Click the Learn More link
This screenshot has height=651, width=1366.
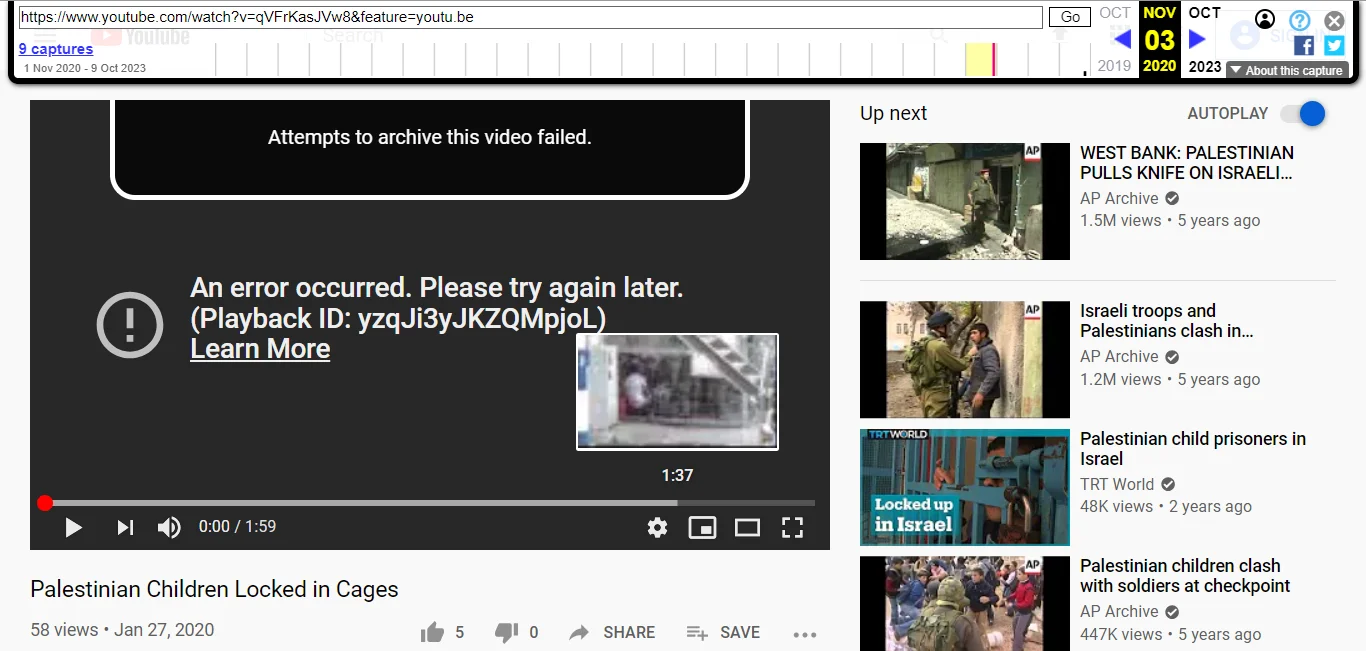259,348
